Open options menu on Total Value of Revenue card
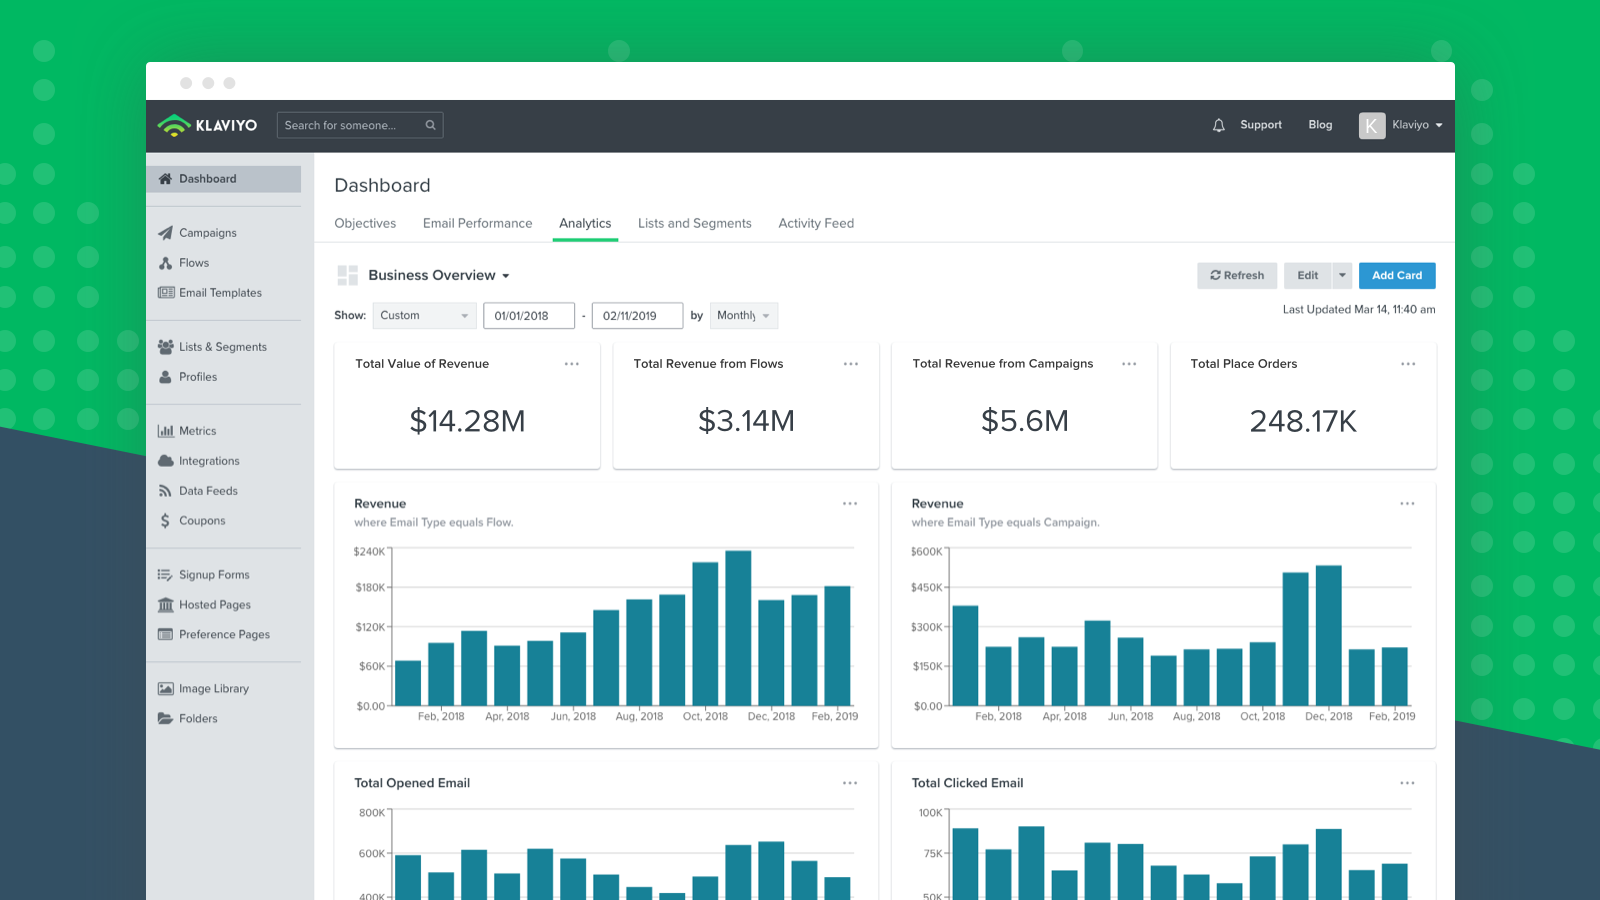 tap(571, 364)
